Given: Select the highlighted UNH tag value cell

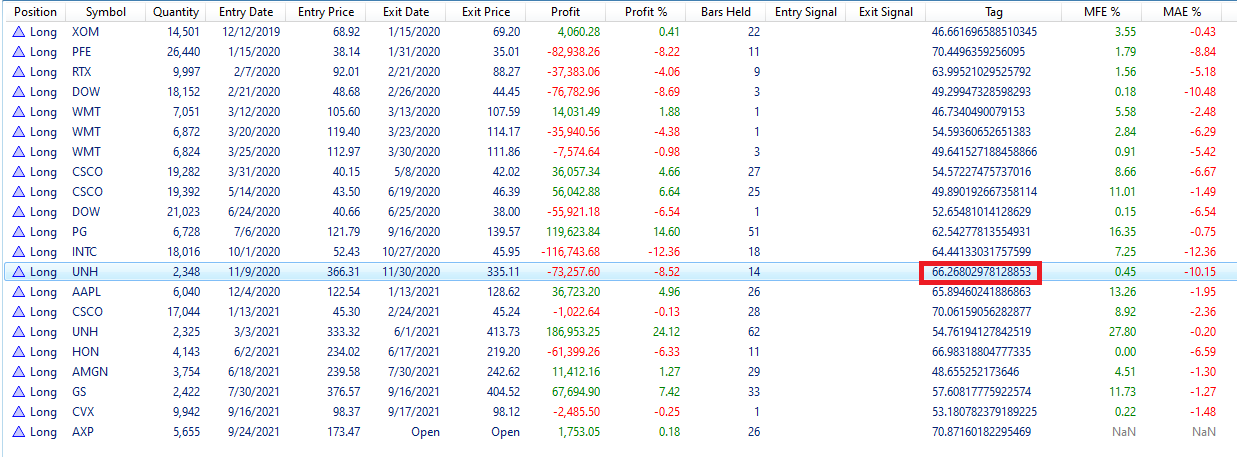Looking at the screenshot, I should (980, 272).
